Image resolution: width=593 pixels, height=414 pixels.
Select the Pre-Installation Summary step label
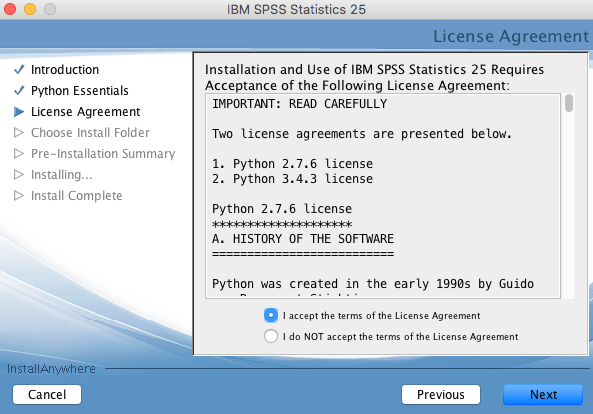(103, 154)
